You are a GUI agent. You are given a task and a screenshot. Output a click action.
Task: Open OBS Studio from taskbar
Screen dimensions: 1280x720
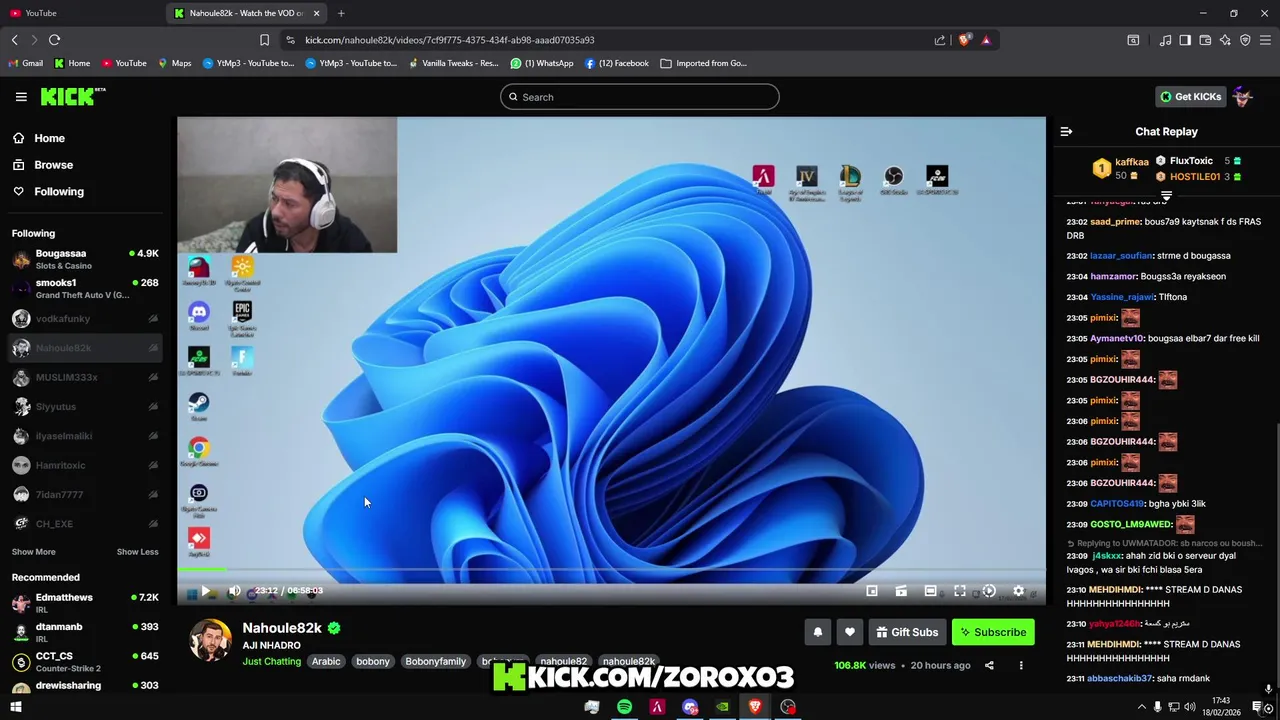(x=788, y=707)
